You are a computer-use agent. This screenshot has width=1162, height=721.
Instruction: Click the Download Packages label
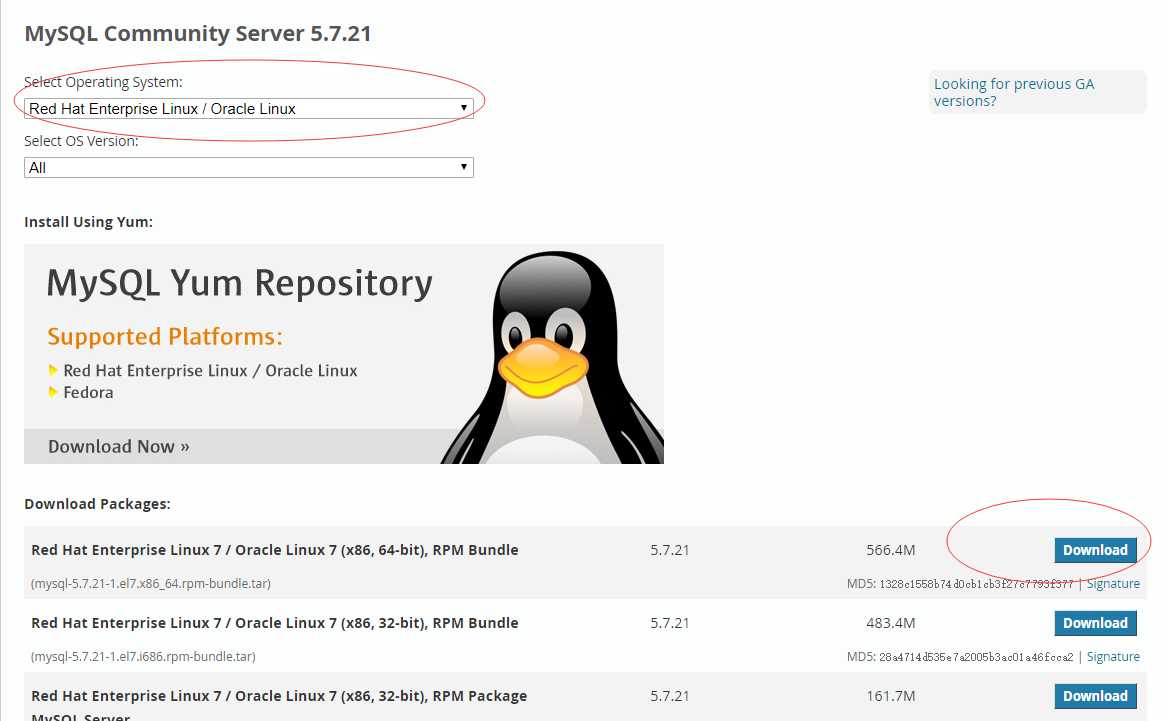click(97, 504)
